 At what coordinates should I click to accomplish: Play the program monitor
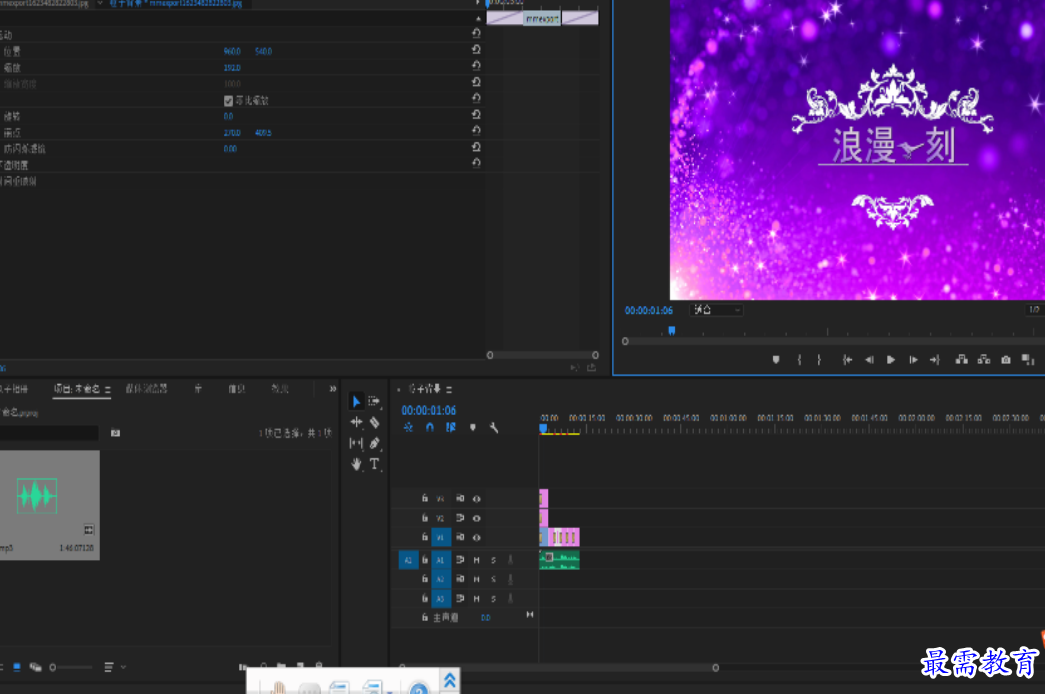[x=891, y=360]
